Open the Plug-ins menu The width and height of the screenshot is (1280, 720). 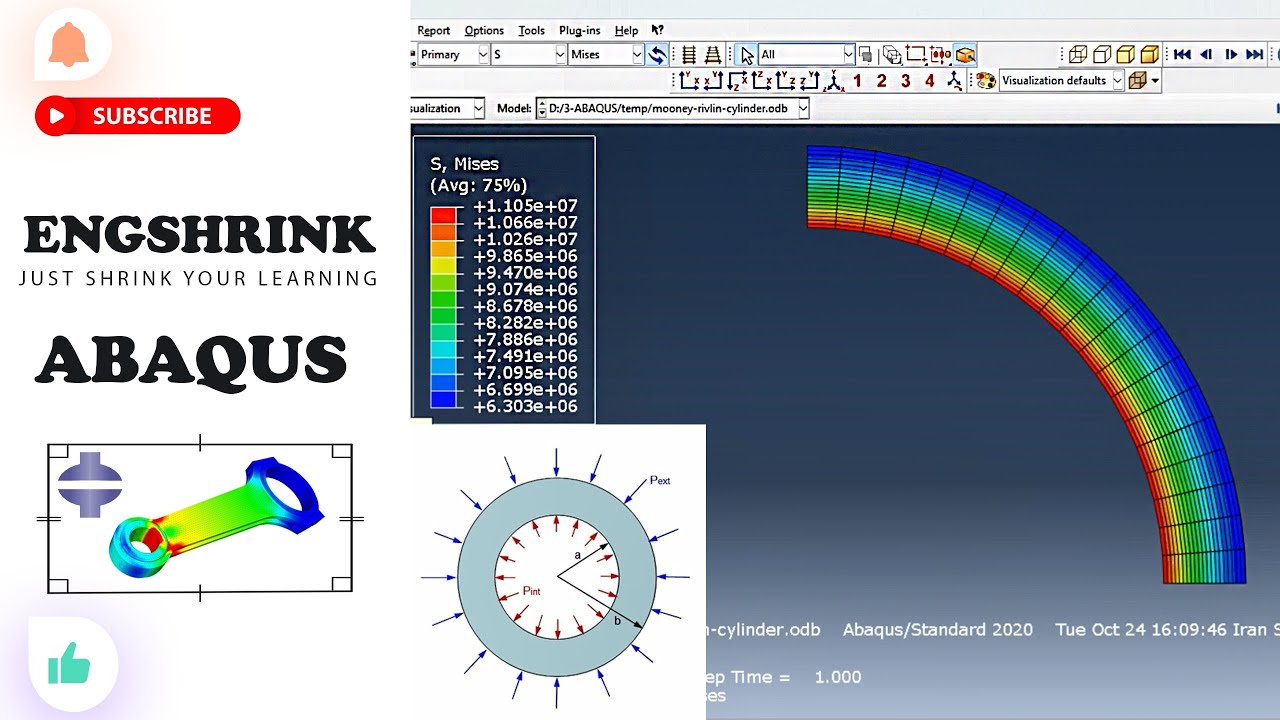coord(579,30)
